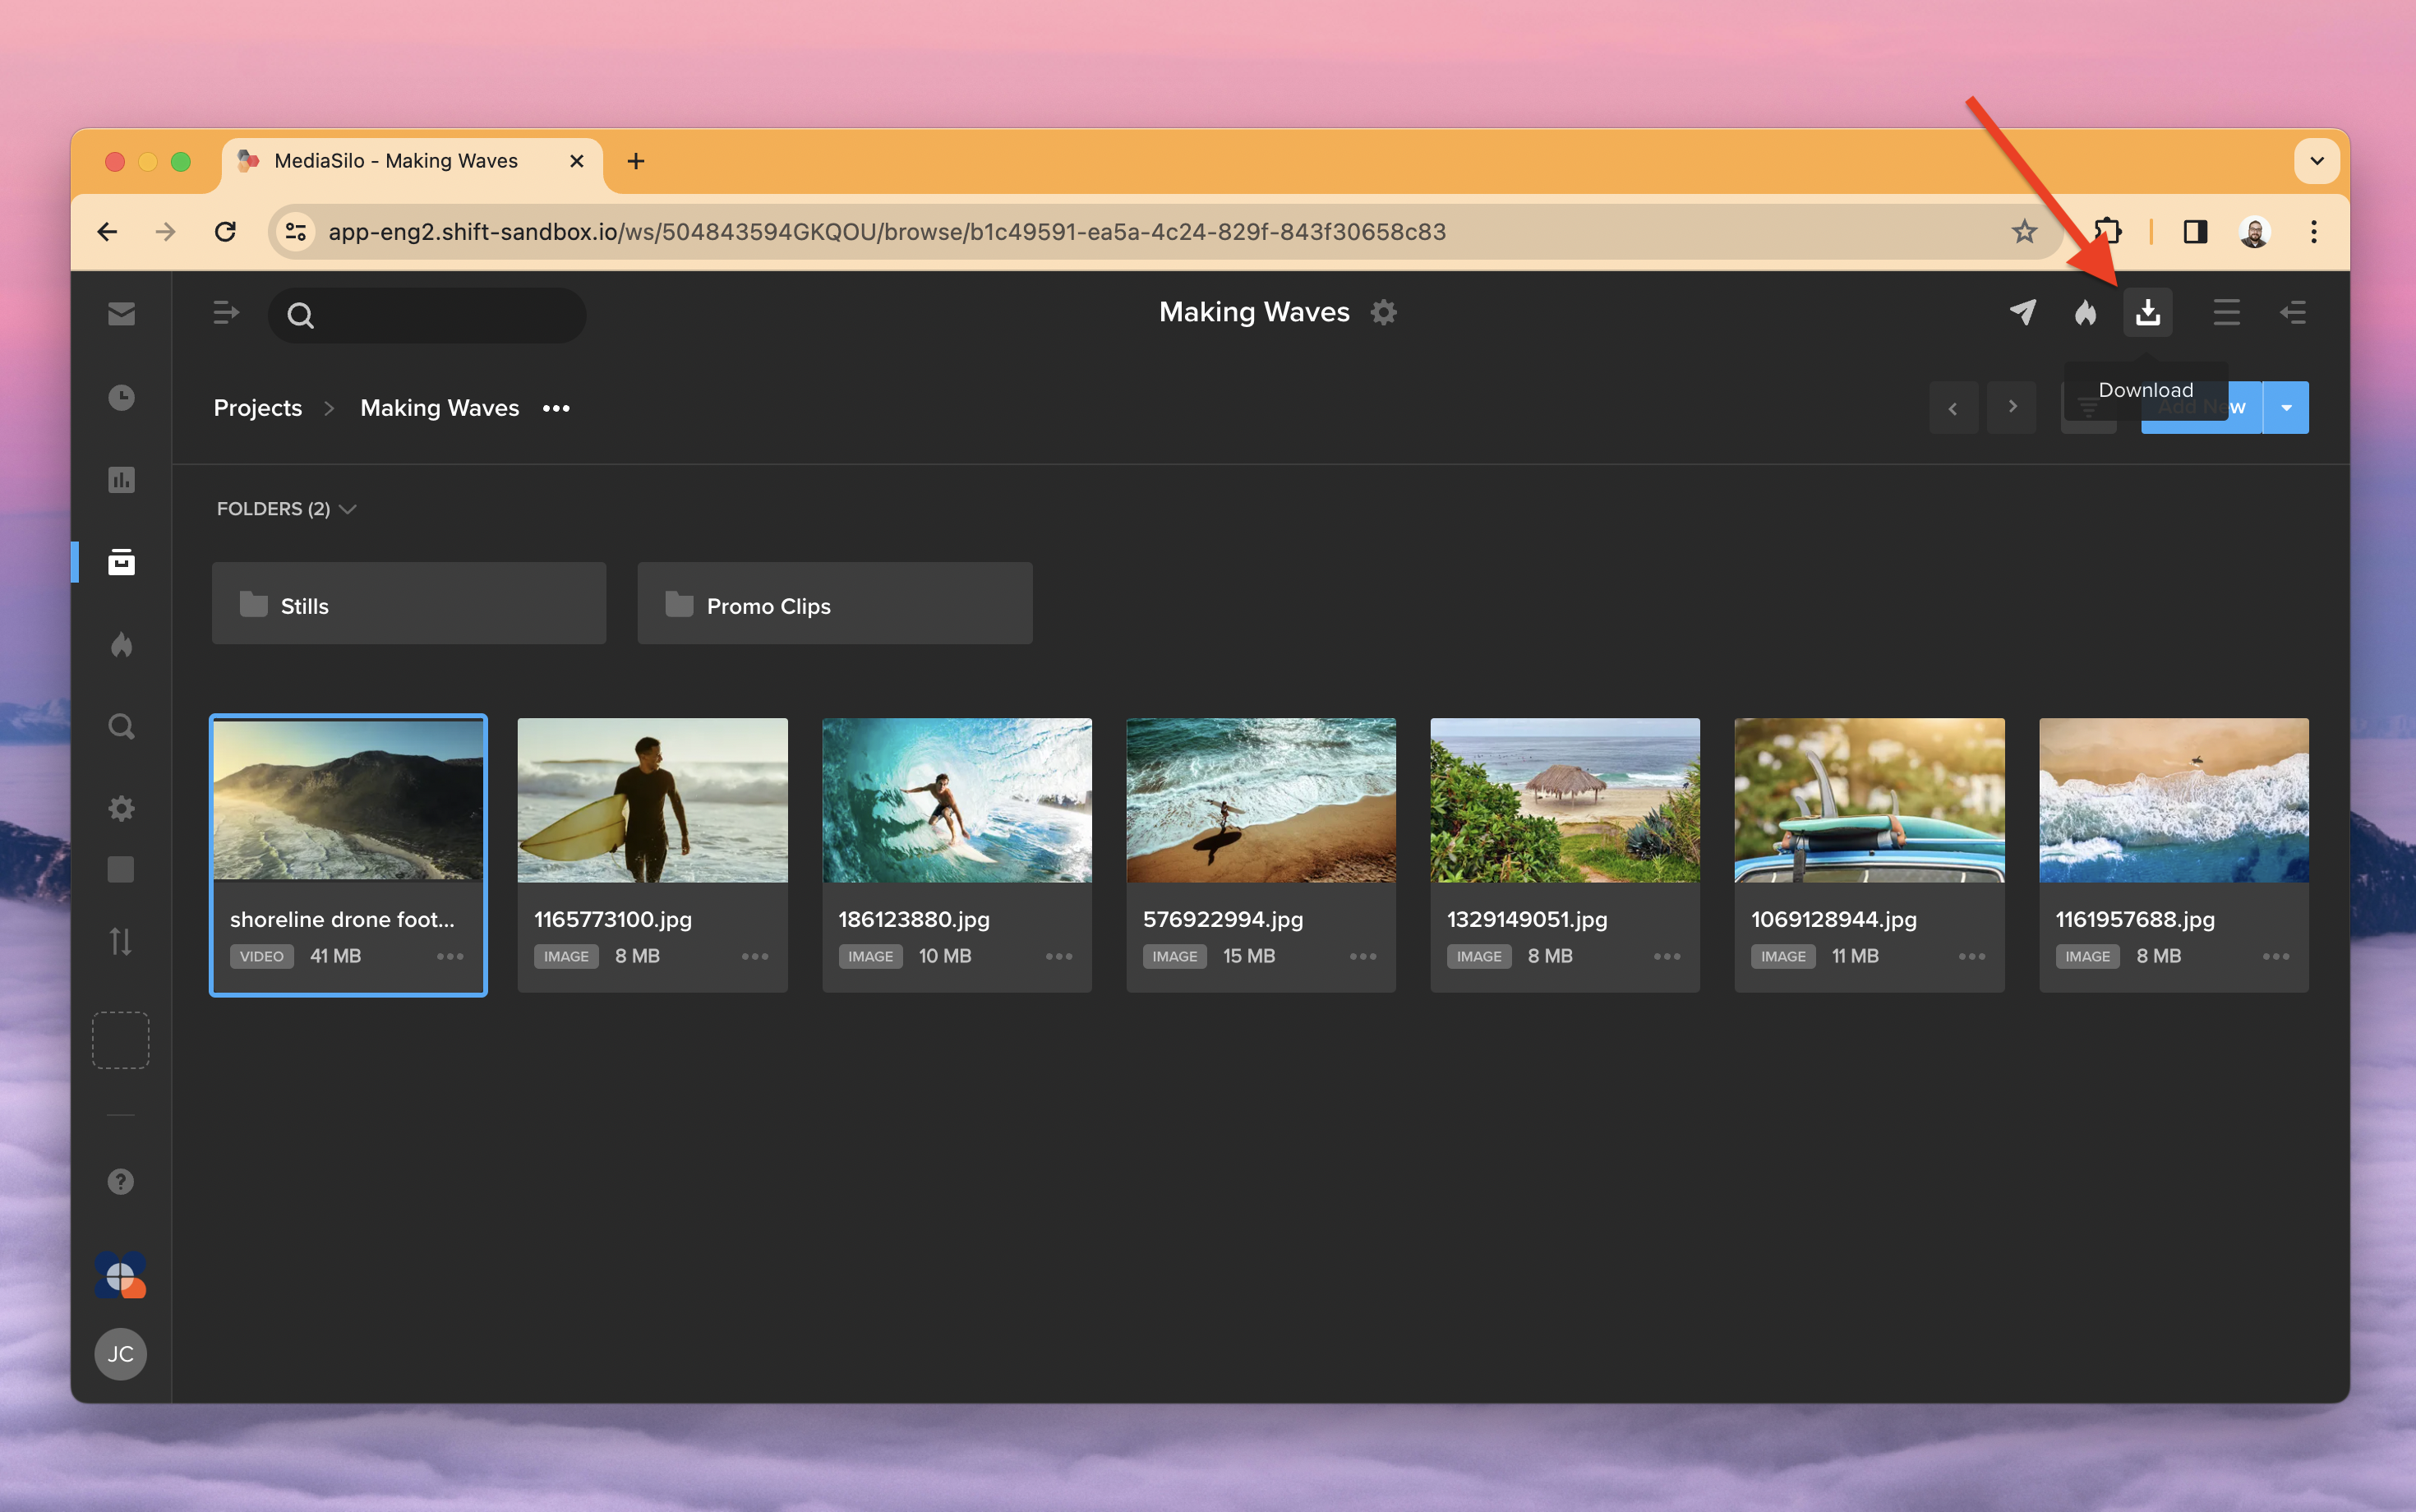
Task: Open the Promo Clips folder
Action: click(x=835, y=603)
